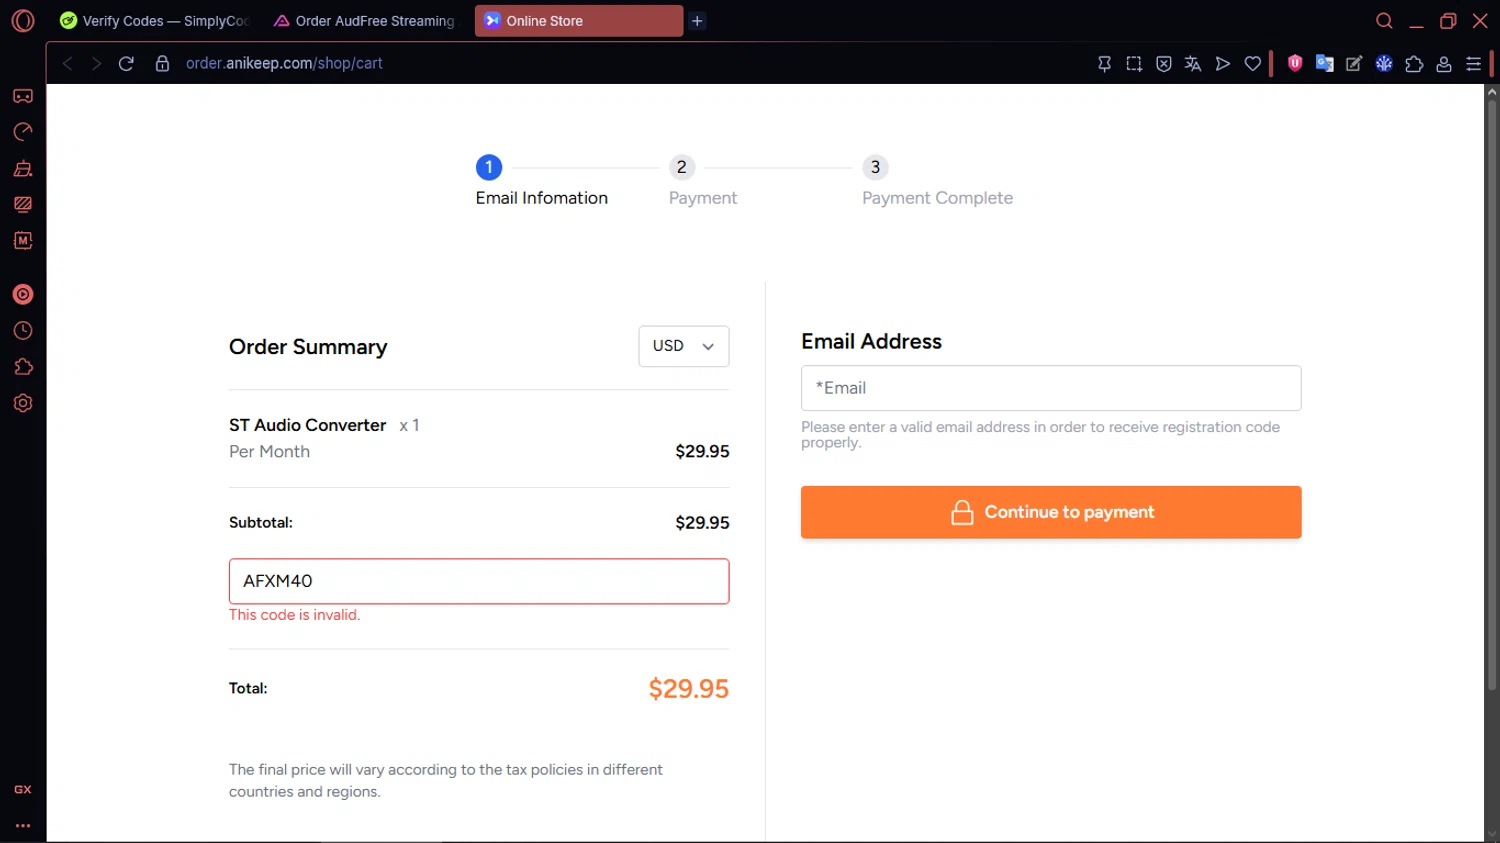The image size is (1500, 843).
Task: Click the 'Per Month' label
Action: pyautogui.click(x=269, y=452)
